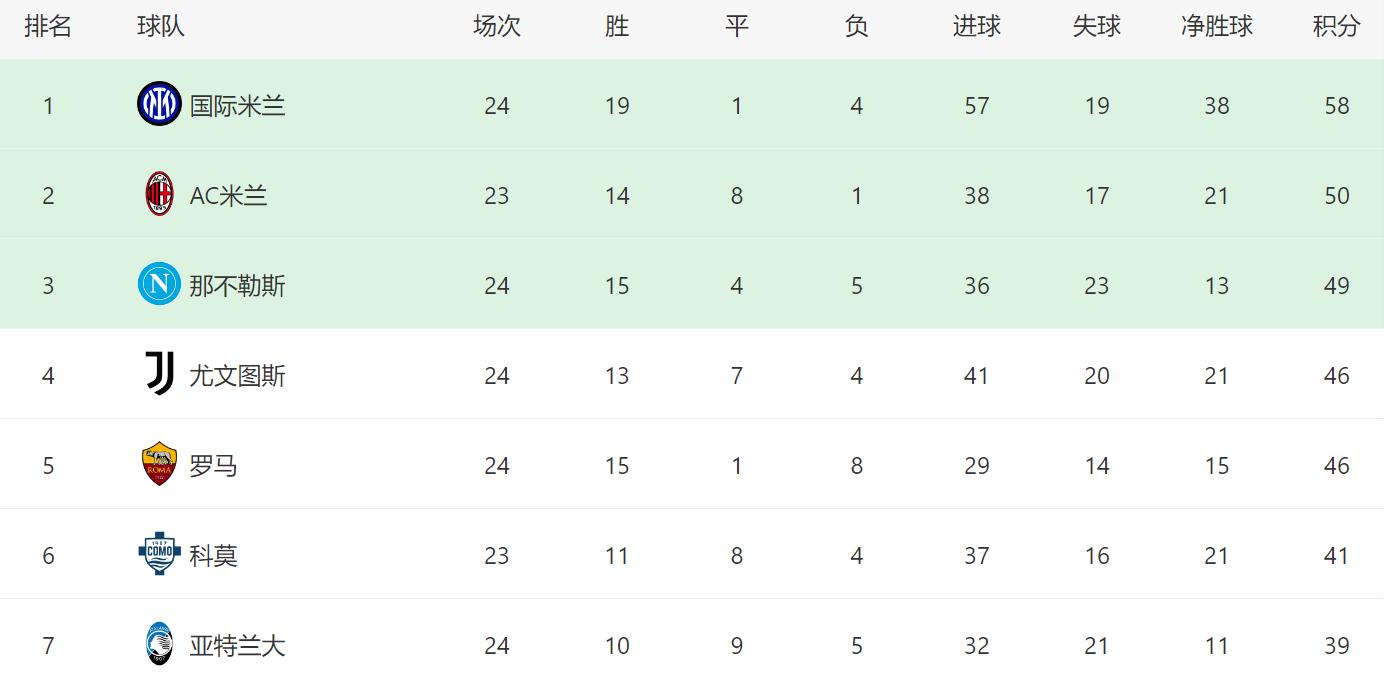Open the 国际米兰 team link
This screenshot has height=687, width=1384.
(x=237, y=105)
